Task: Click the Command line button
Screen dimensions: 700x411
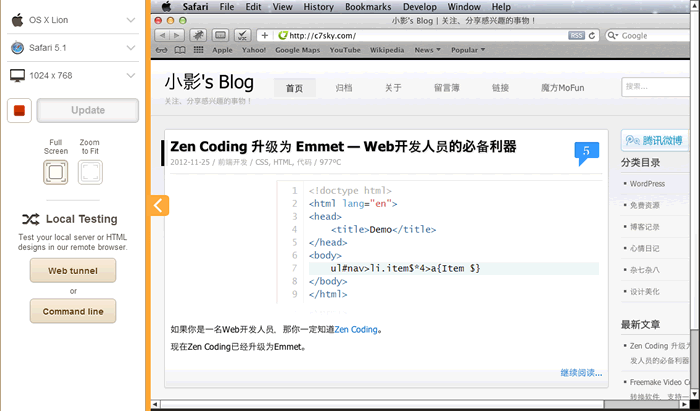Action: (73, 311)
